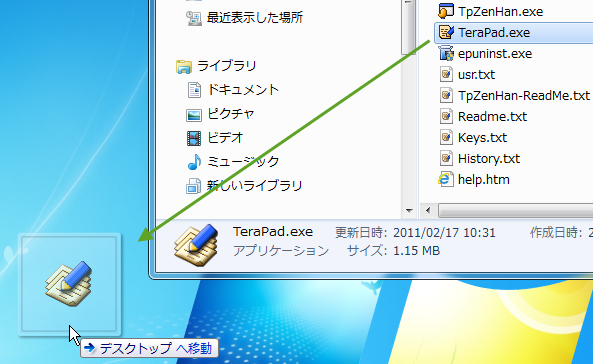Click the large TeraPad icon in details pane
The width and height of the screenshot is (593, 364).
(196, 245)
